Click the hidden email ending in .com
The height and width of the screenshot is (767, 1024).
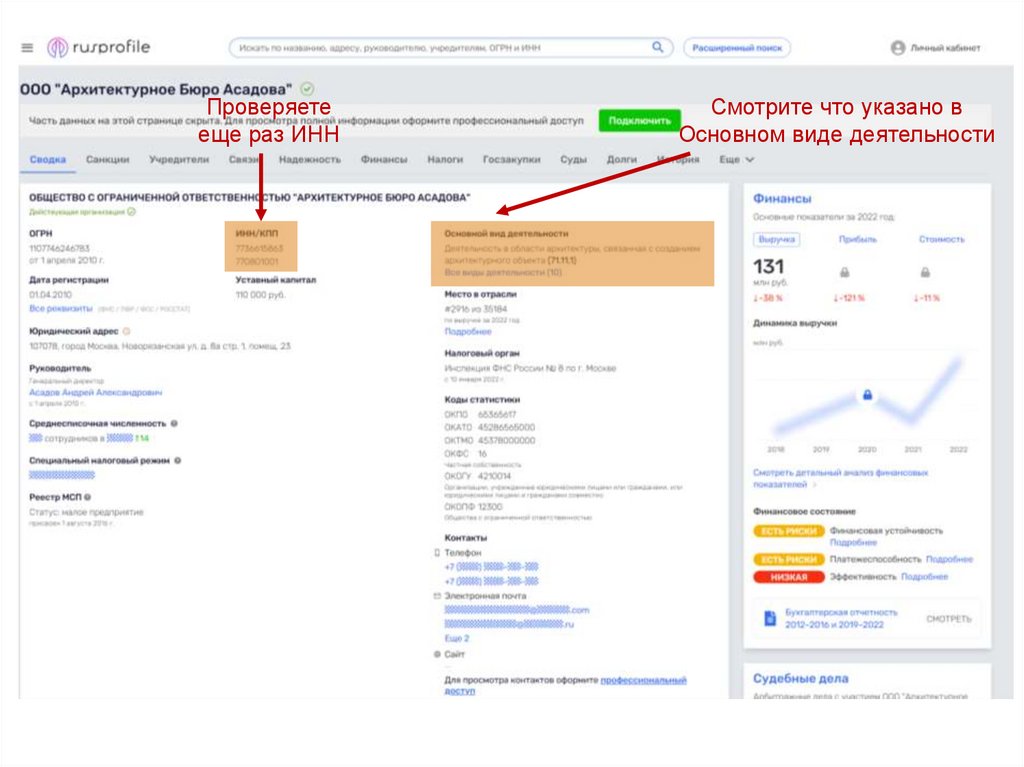point(517,610)
